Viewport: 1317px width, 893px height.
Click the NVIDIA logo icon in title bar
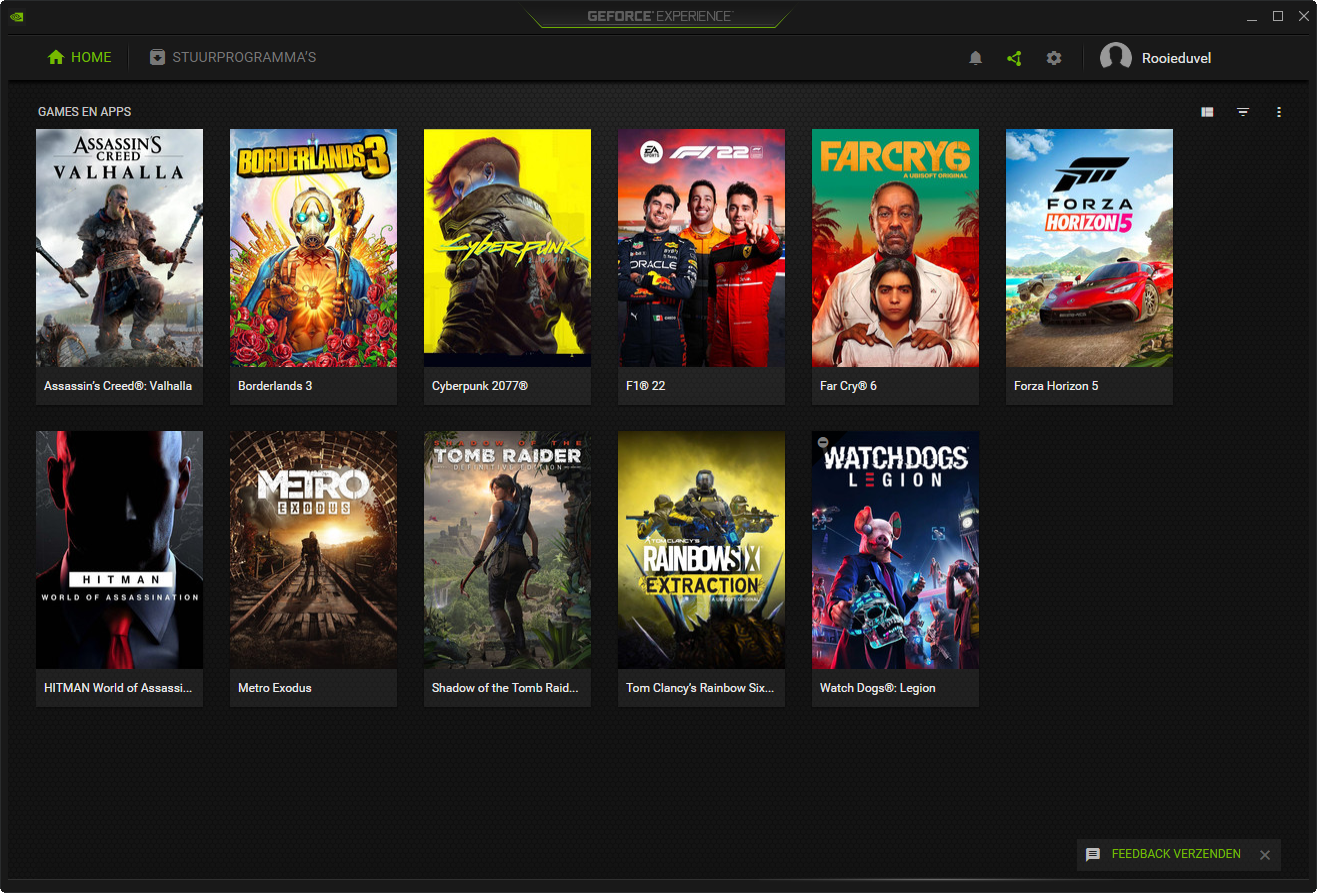point(16,17)
